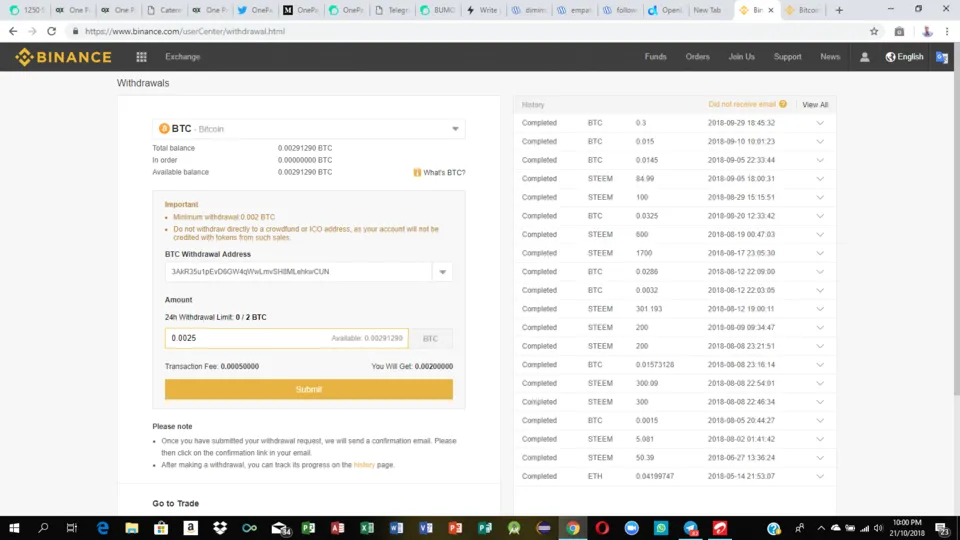Image resolution: width=960 pixels, height=540 pixels.
Task: Expand the BTC 0.0032 history row
Action: pyautogui.click(x=820, y=290)
